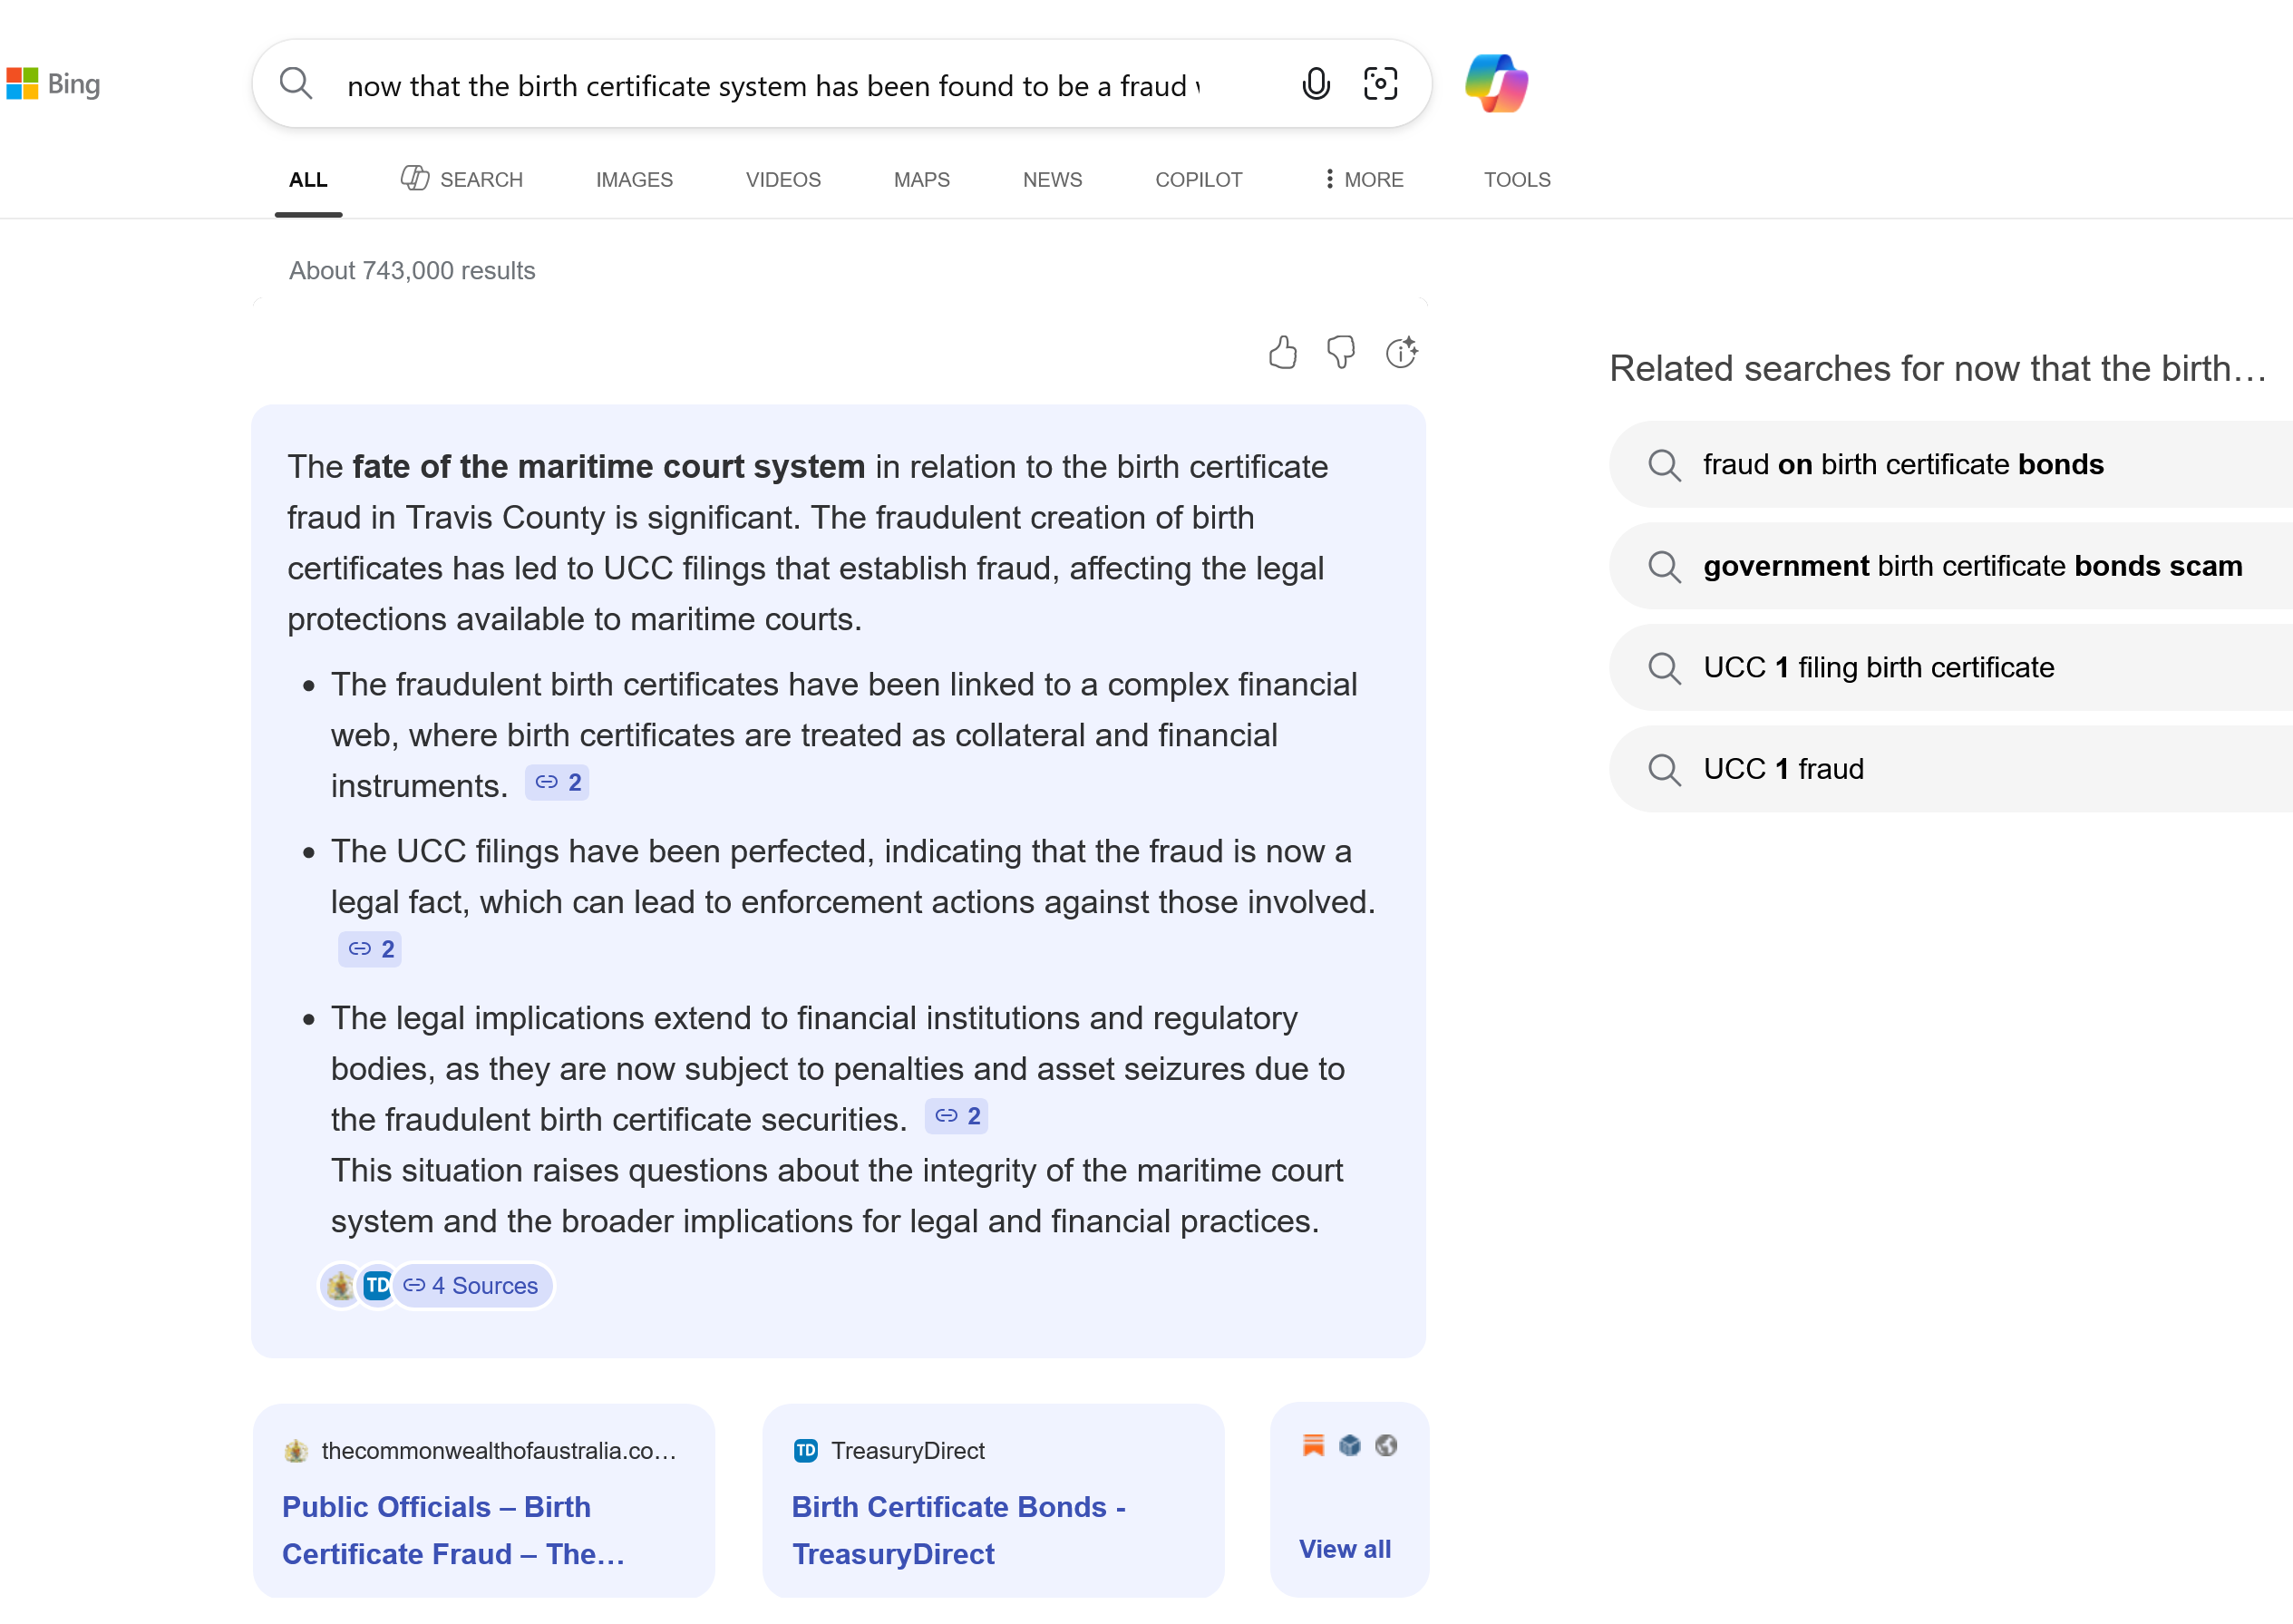Search related 'UCC 1 fraud'

1950,770
